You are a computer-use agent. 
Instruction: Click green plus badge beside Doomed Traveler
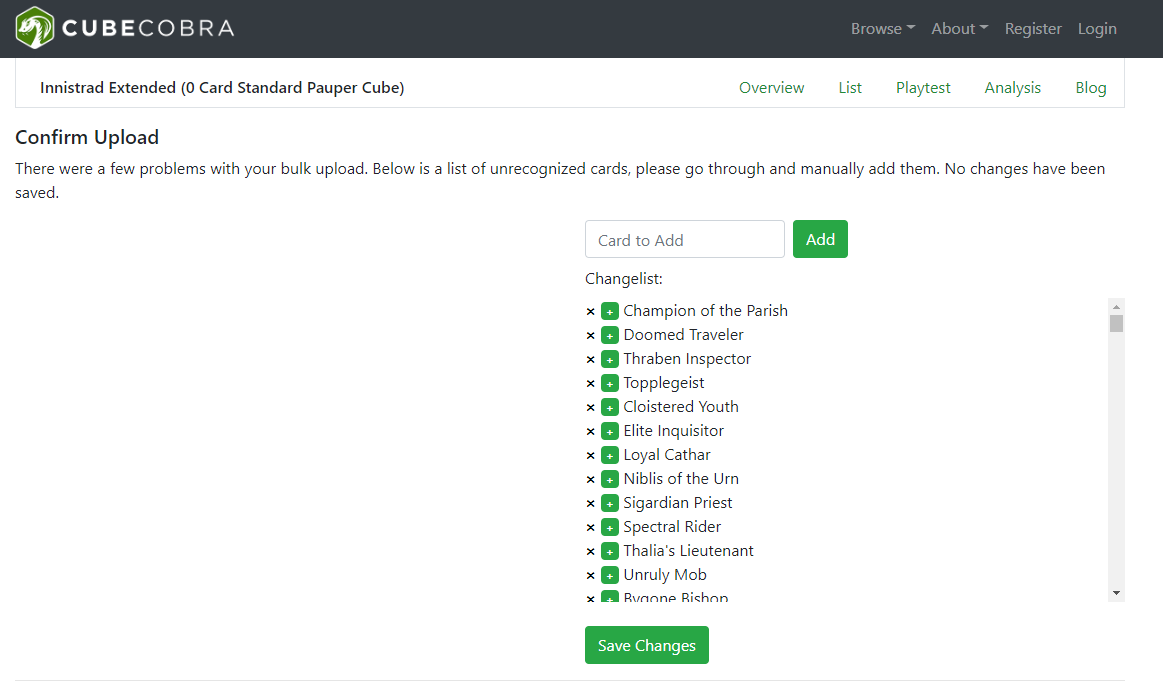[x=610, y=335]
